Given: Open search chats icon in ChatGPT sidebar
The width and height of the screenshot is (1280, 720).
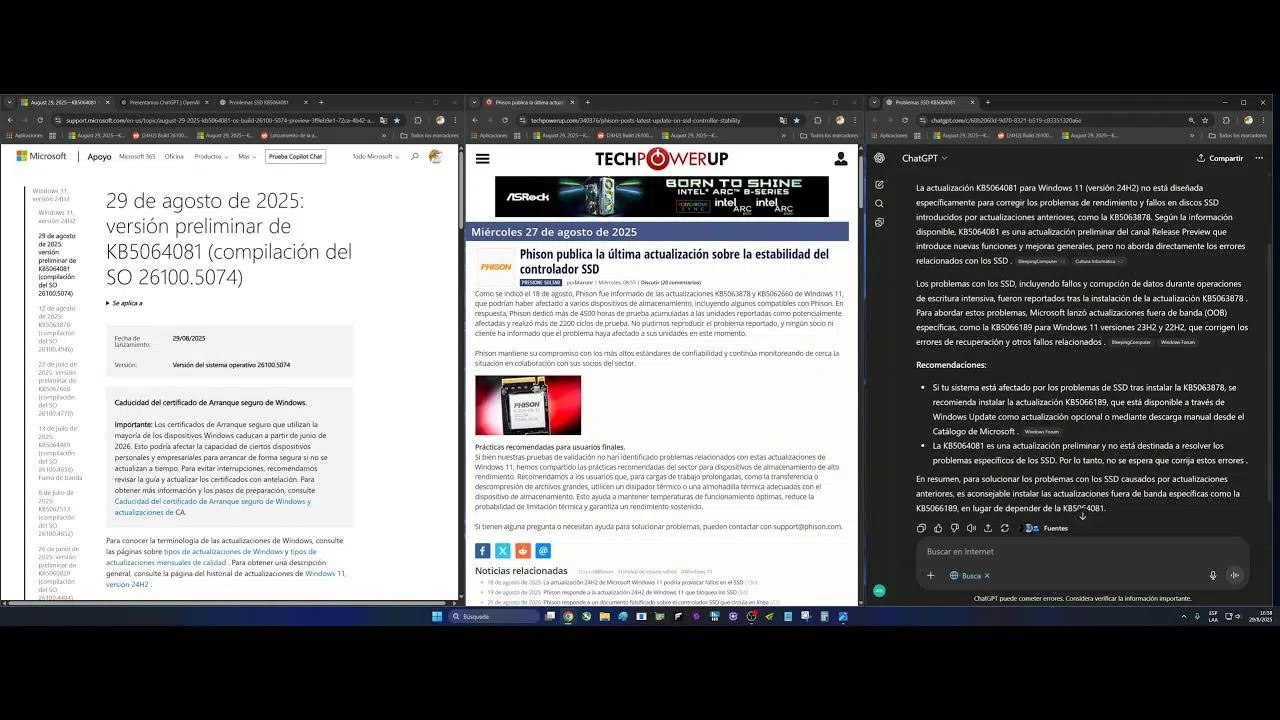Looking at the screenshot, I should (879, 203).
